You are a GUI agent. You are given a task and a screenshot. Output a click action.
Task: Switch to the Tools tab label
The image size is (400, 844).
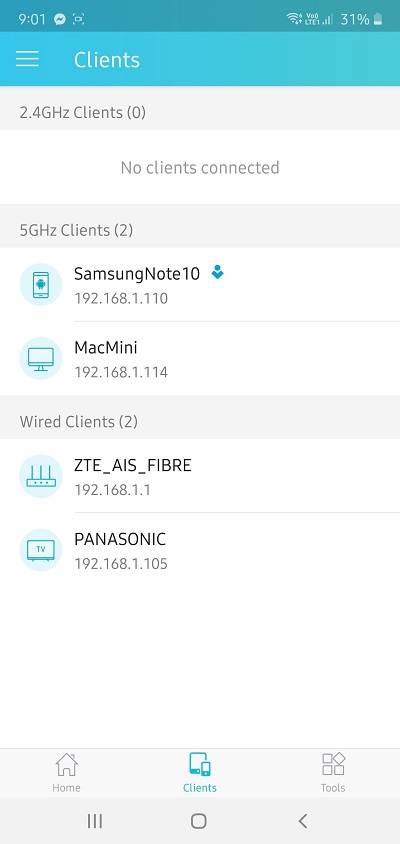pyautogui.click(x=333, y=788)
